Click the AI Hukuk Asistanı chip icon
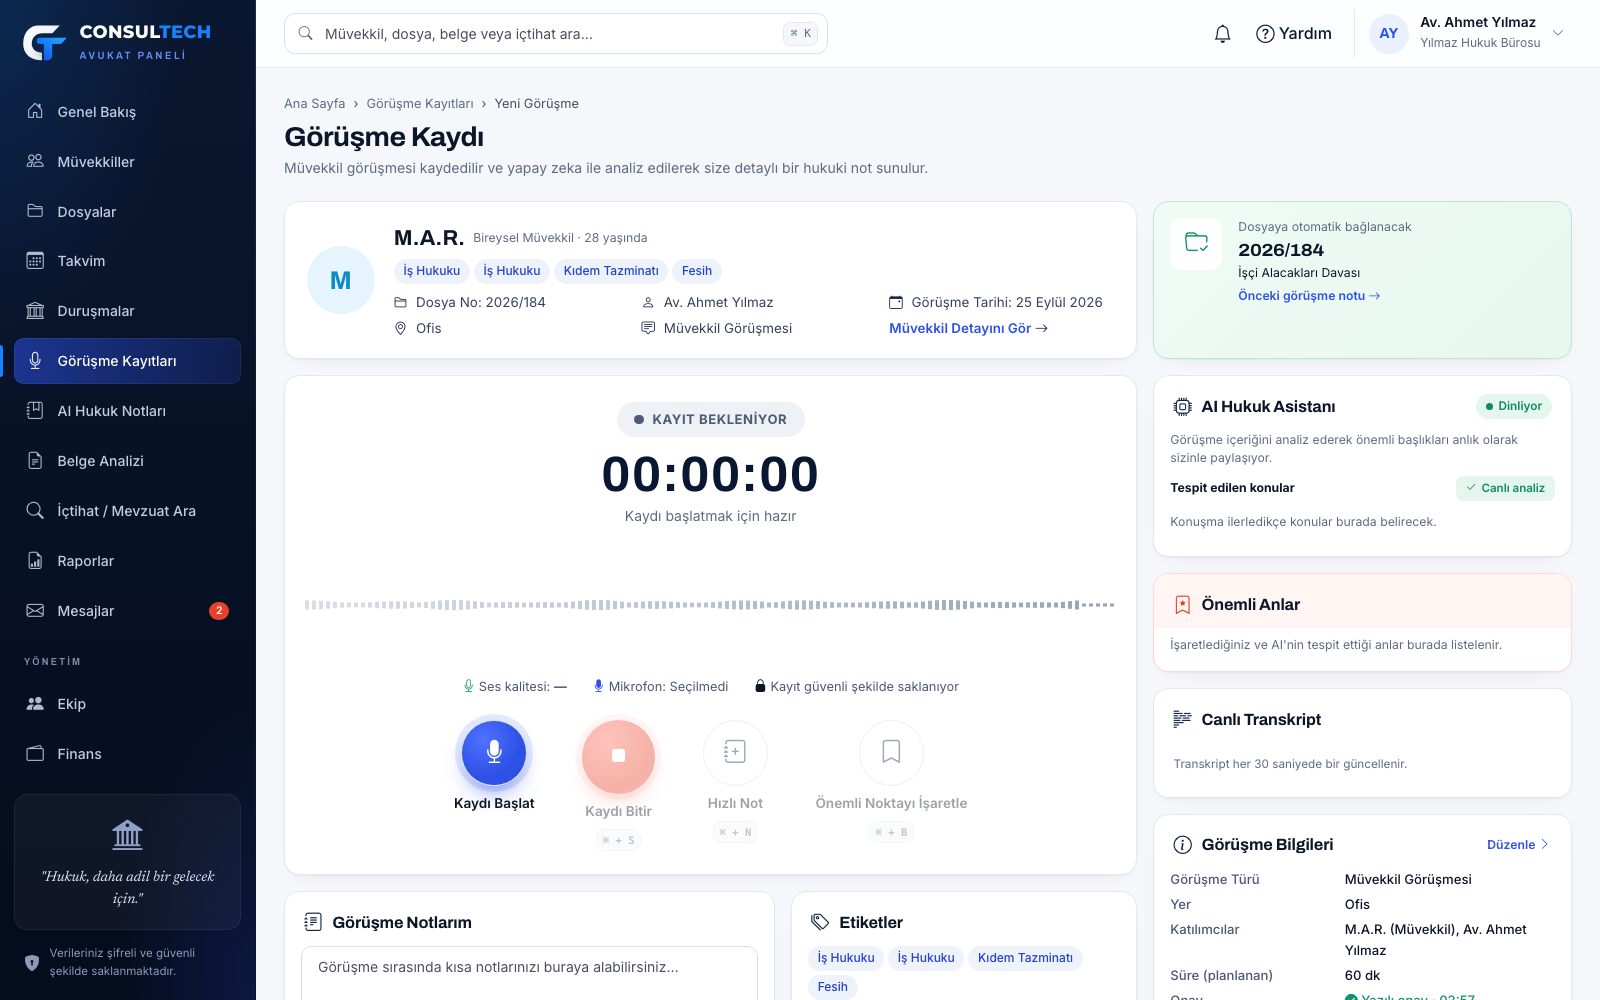Screen dimensions: 1600x1000 [1182, 406]
